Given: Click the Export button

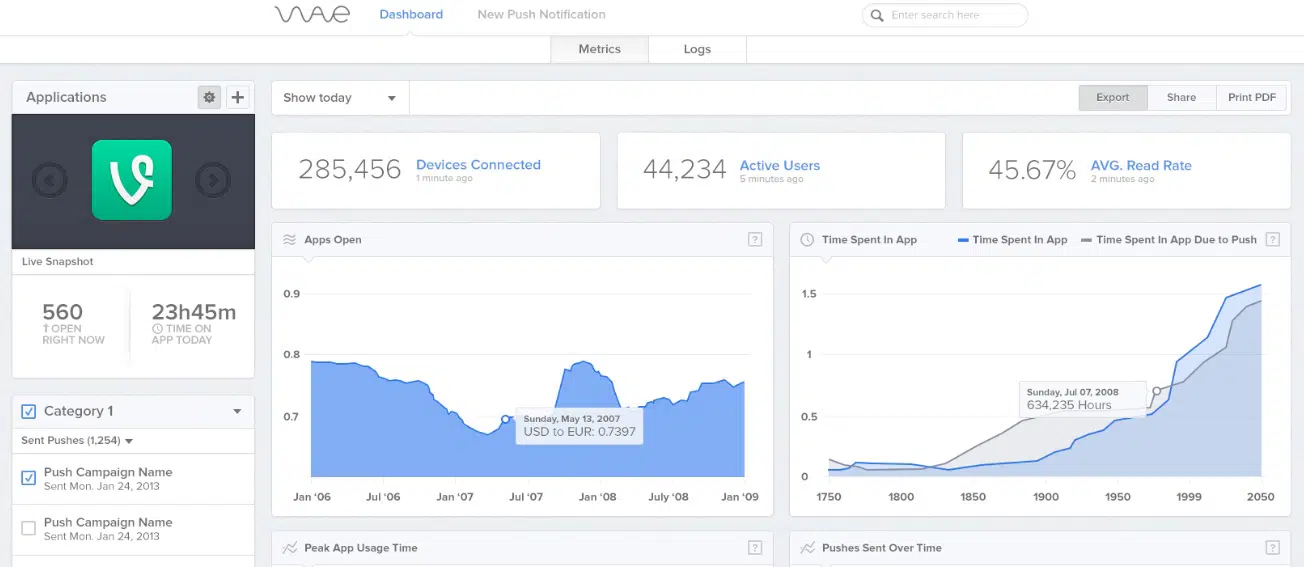Looking at the screenshot, I should pyautogui.click(x=1112, y=97).
